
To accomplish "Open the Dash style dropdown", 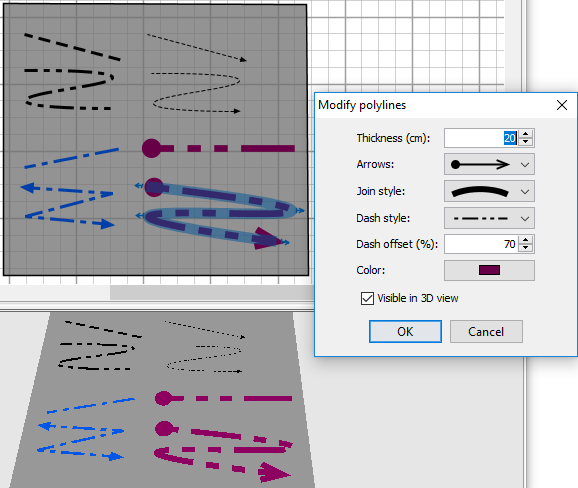I will click(x=489, y=218).
